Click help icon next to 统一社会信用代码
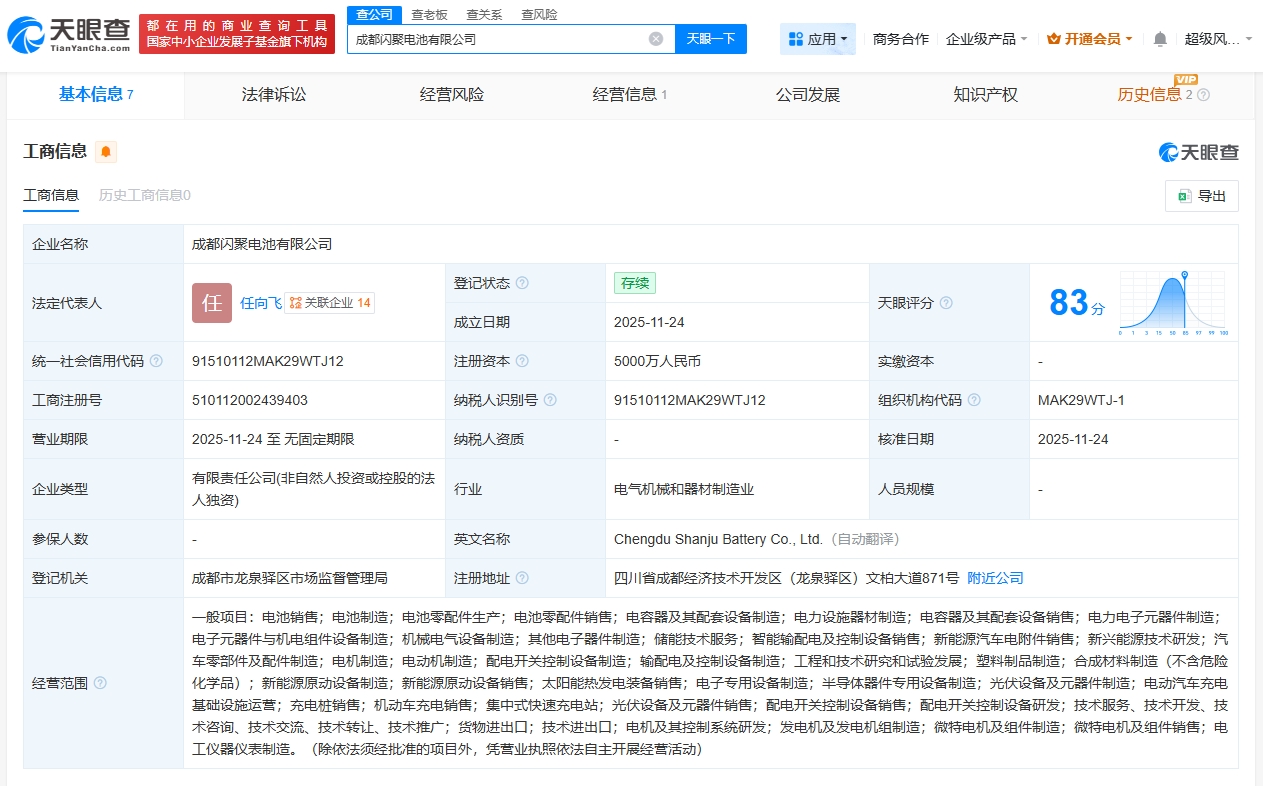 point(156,361)
